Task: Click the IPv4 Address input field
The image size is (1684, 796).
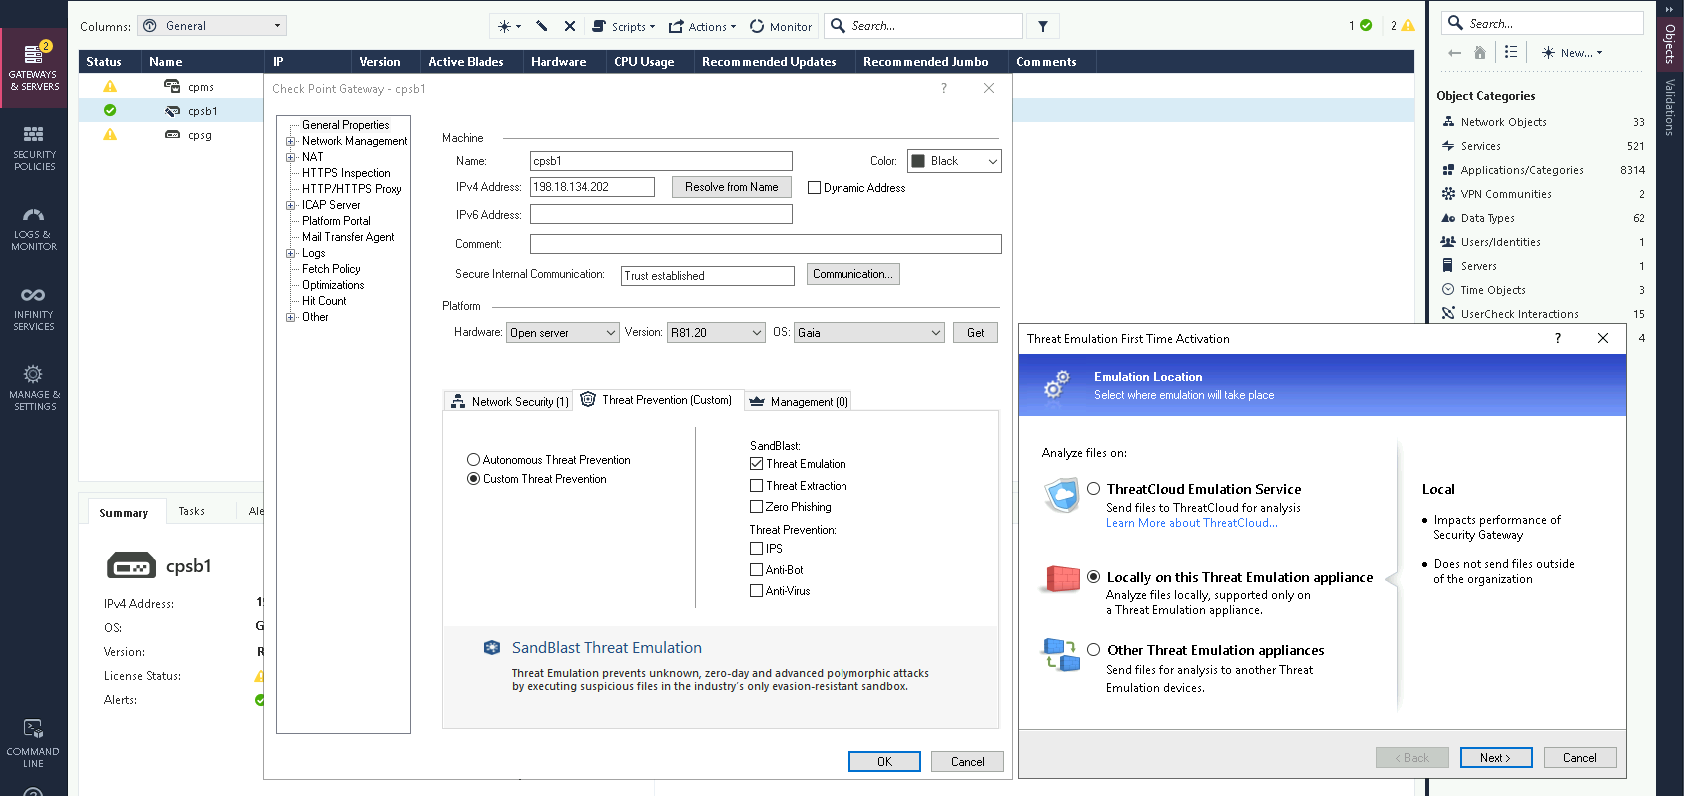Action: (x=592, y=187)
